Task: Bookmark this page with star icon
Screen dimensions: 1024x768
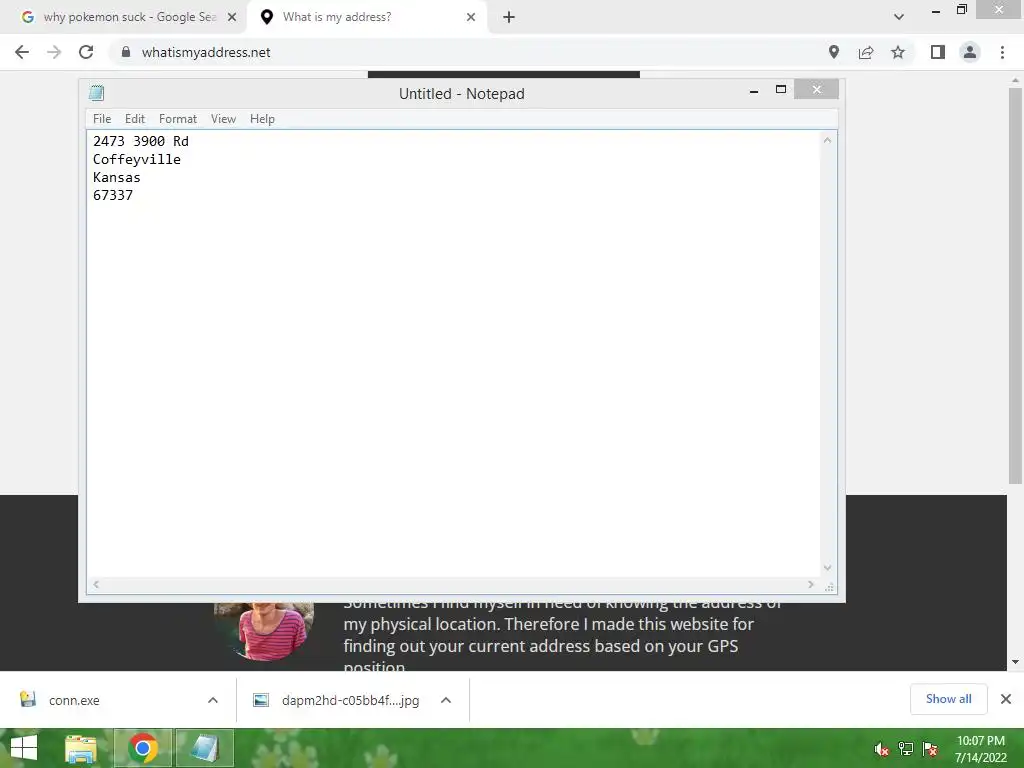Action: point(898,52)
